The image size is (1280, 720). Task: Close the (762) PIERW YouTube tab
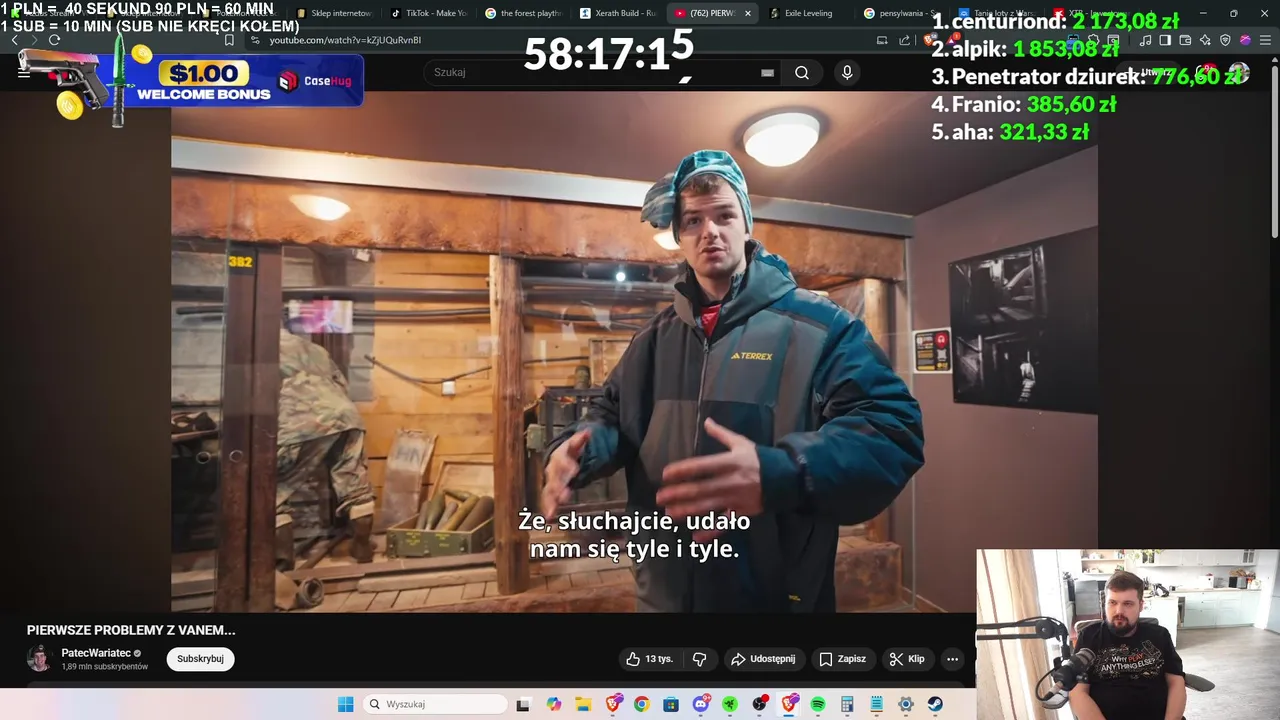tap(747, 13)
